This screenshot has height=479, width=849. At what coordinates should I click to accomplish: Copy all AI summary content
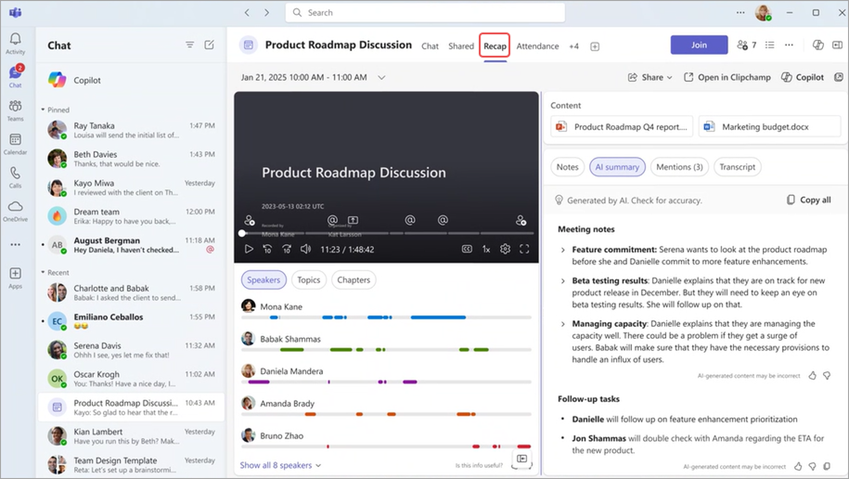tap(808, 200)
